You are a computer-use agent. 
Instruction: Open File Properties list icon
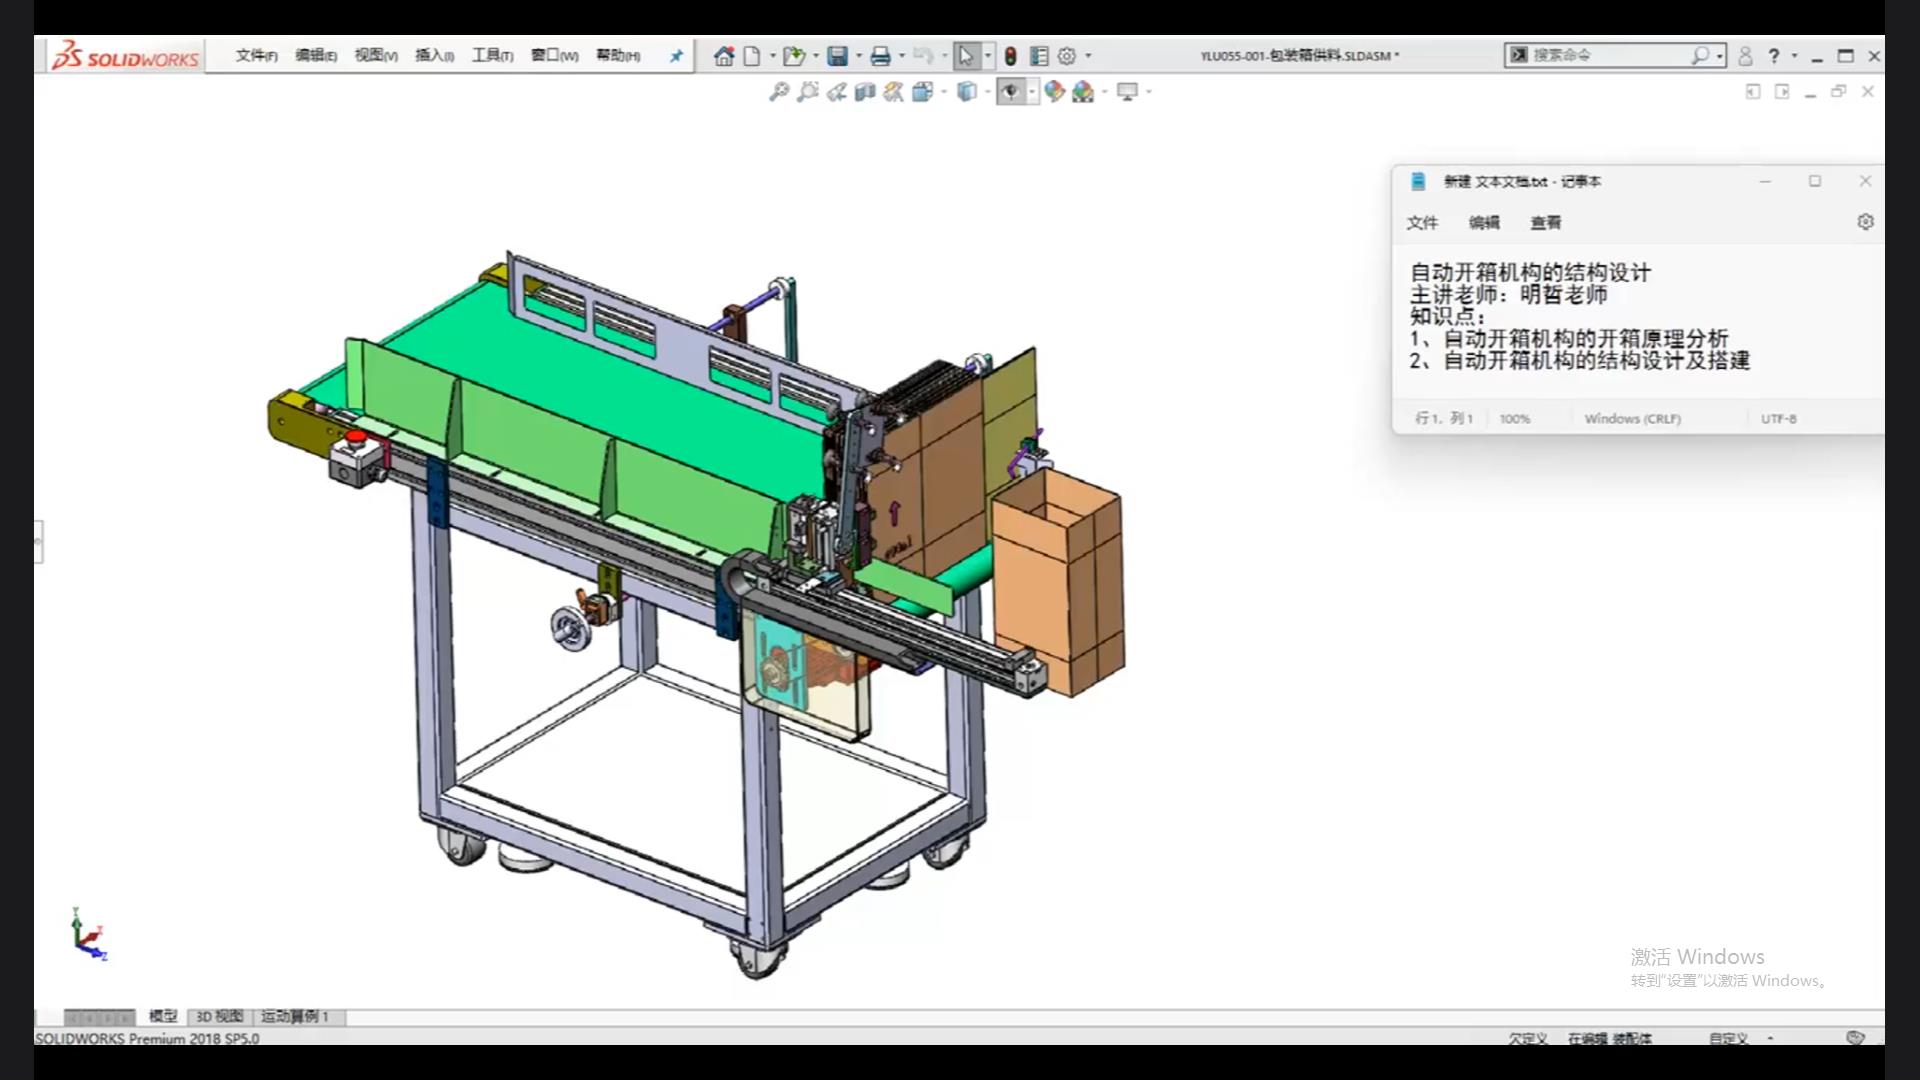point(1039,56)
